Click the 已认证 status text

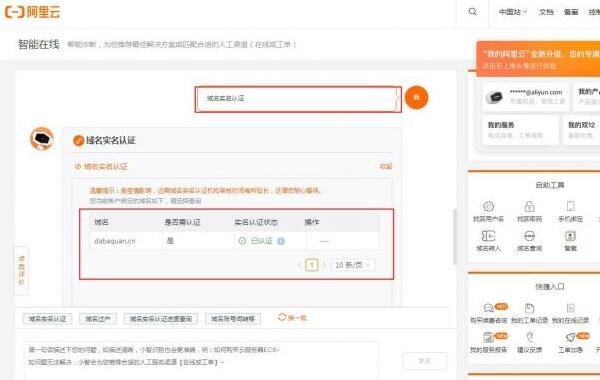coord(262,241)
